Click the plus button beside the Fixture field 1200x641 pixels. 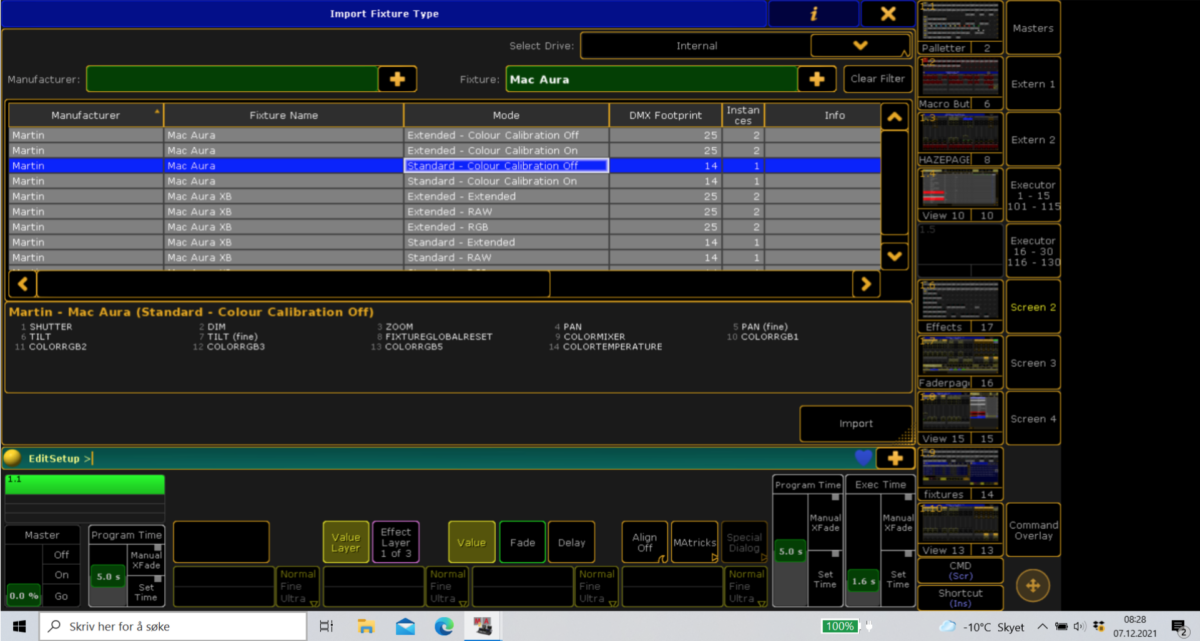(x=816, y=79)
